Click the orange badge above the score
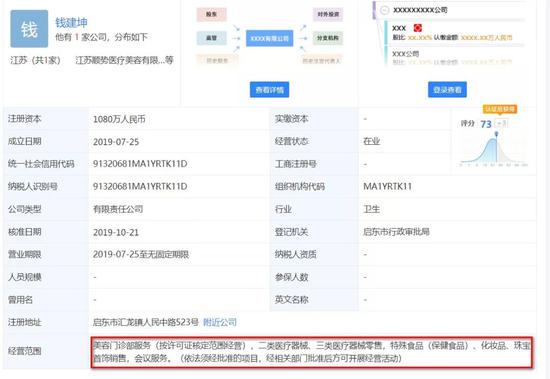 click(500, 109)
